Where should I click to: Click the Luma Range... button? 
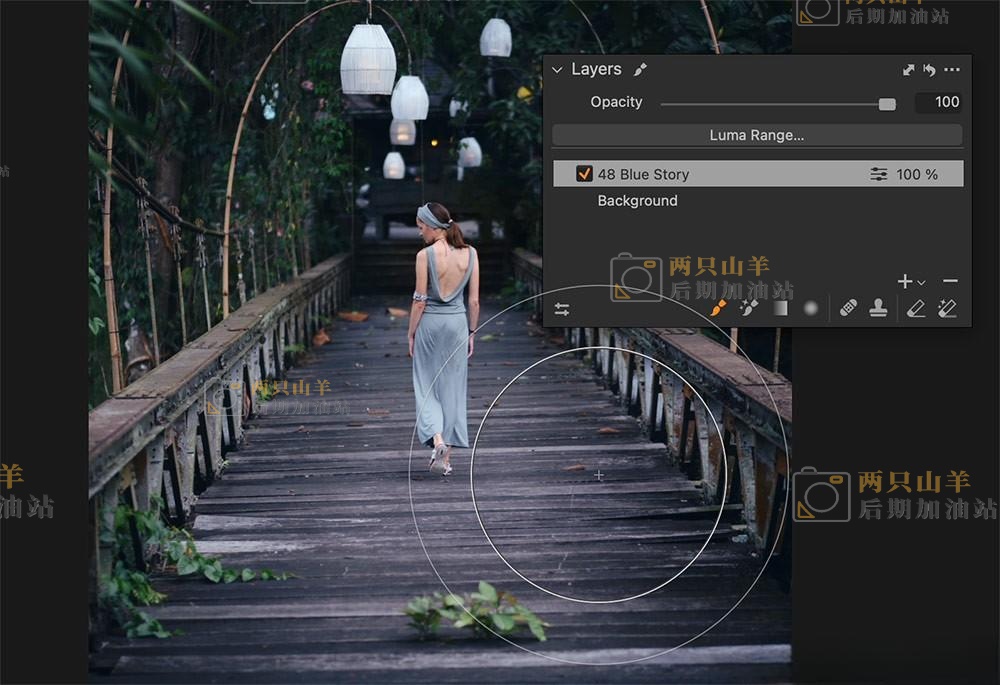coord(757,135)
